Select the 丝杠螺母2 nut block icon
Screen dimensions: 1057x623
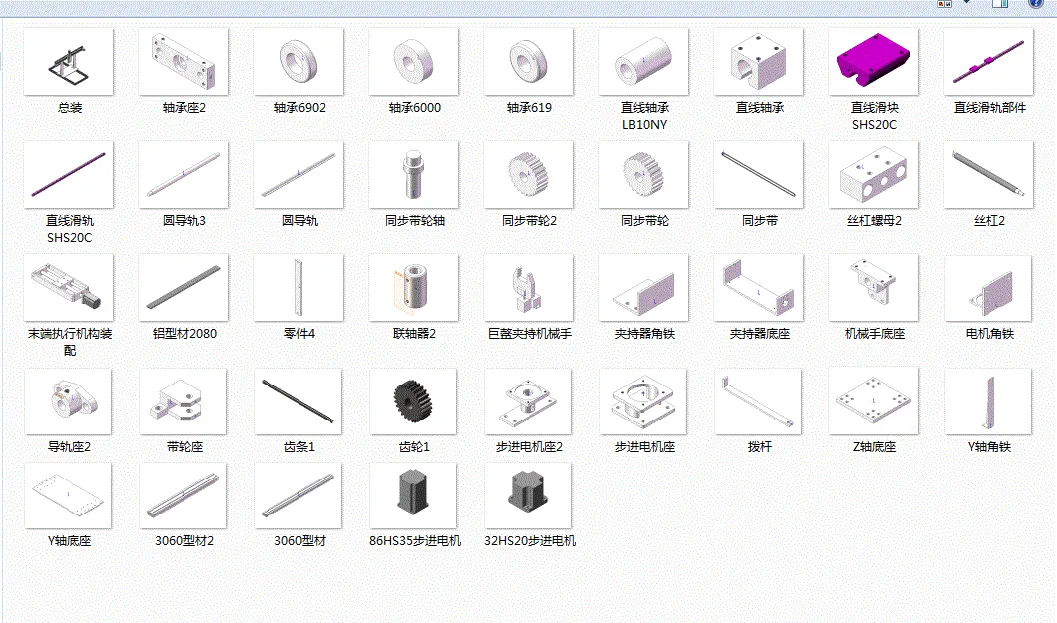(x=874, y=175)
